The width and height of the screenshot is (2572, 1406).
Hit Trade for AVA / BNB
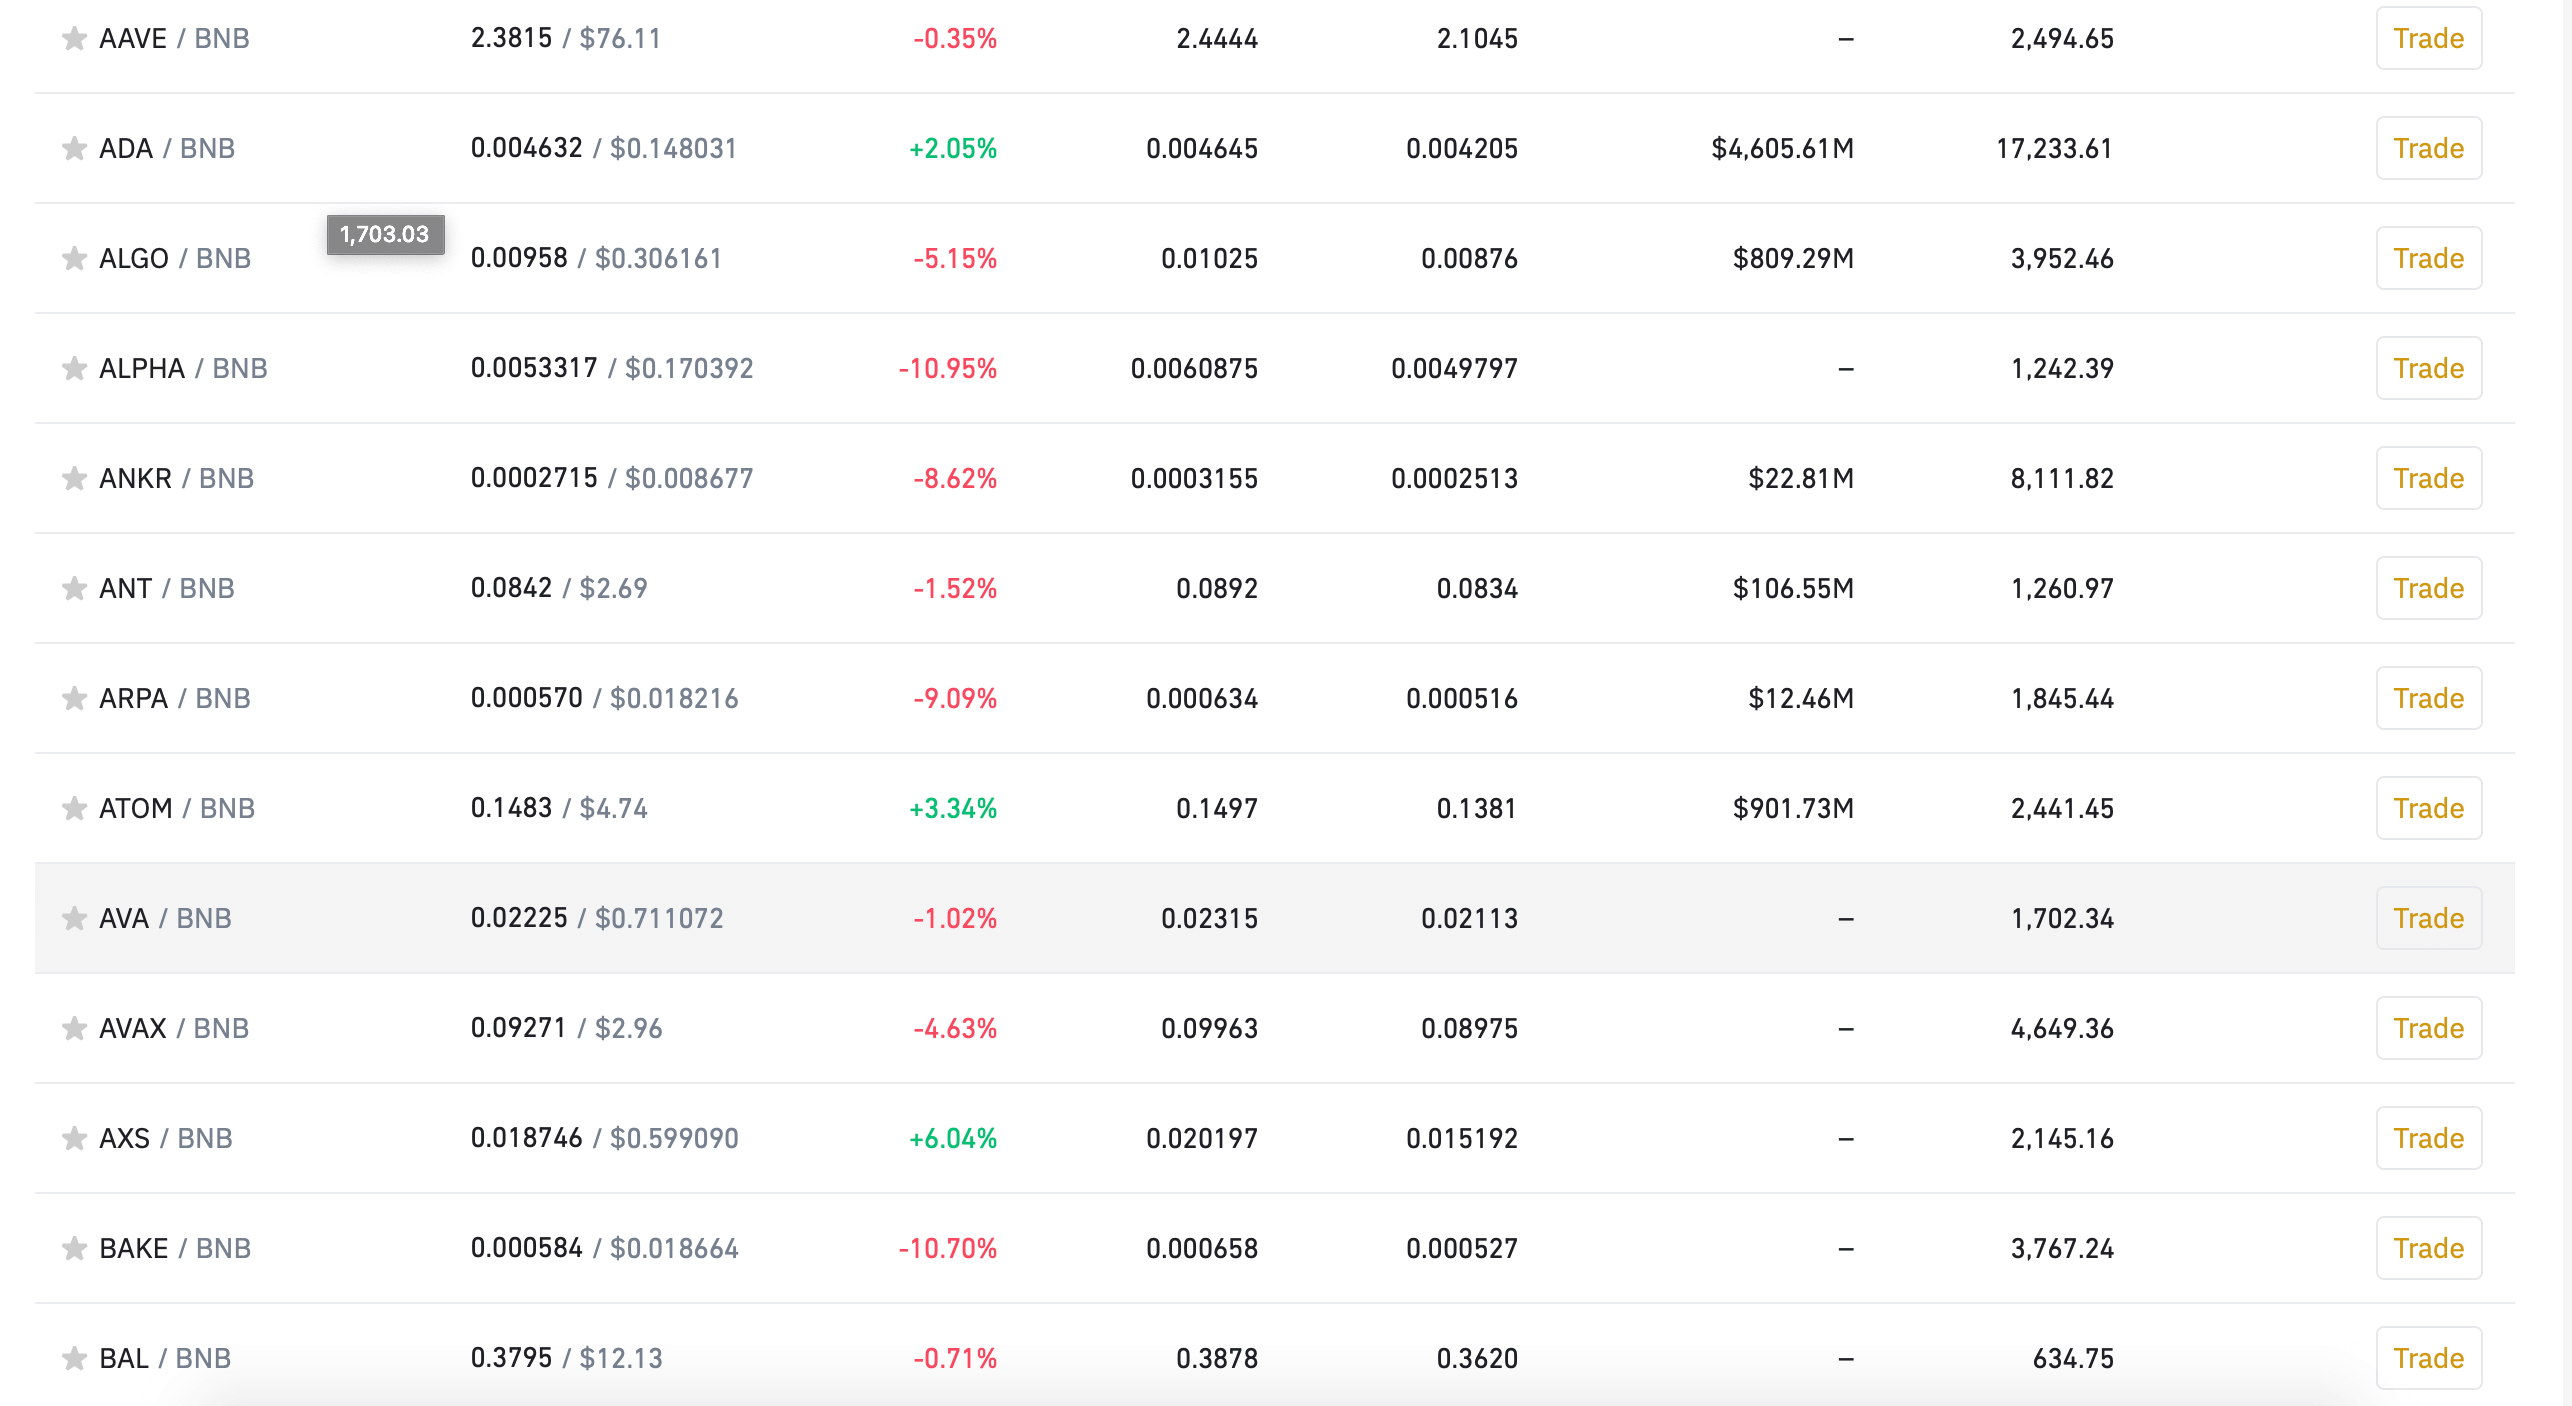pyautogui.click(x=2428, y=919)
